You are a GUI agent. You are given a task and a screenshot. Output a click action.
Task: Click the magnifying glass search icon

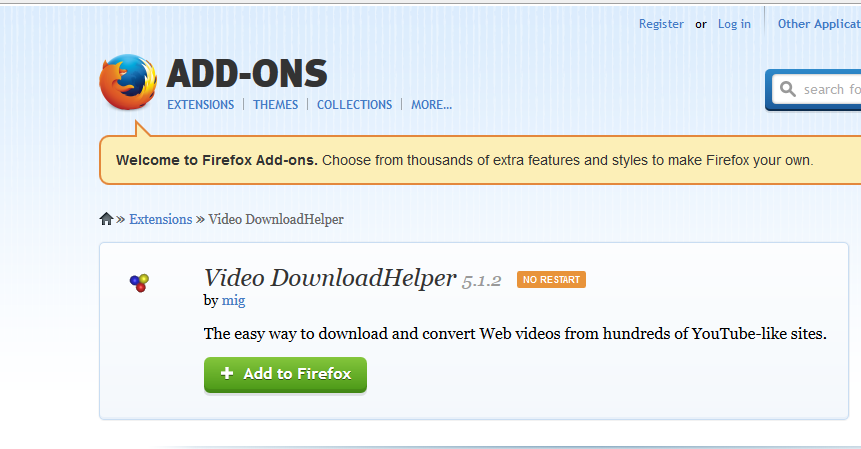coord(787,89)
